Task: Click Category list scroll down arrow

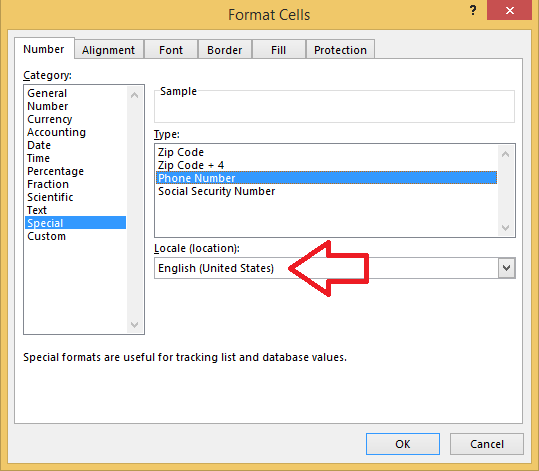Action: (x=135, y=325)
